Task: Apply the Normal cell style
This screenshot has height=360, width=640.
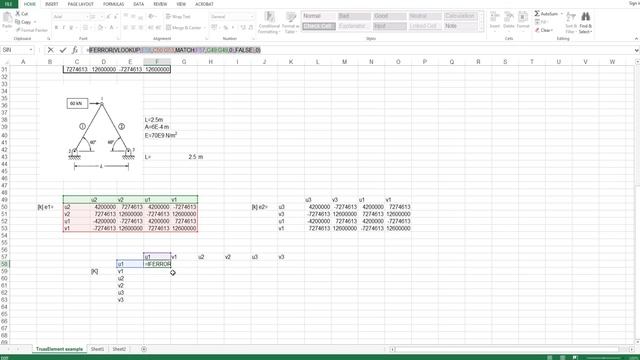Action: point(318,16)
